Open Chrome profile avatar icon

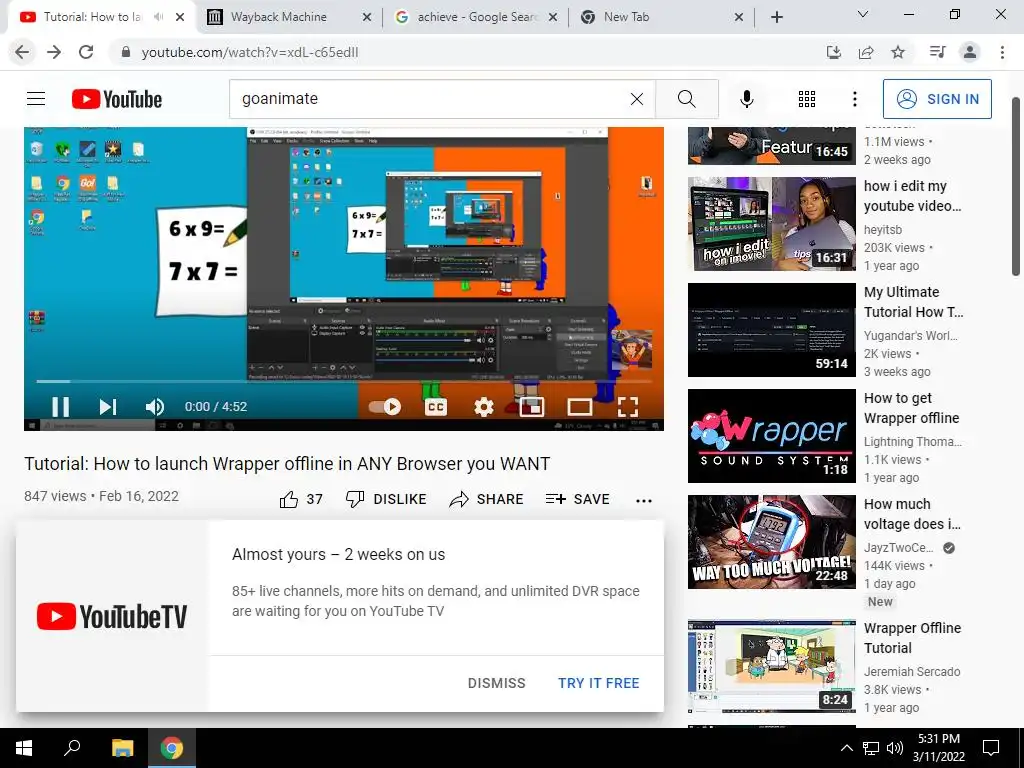point(970,52)
